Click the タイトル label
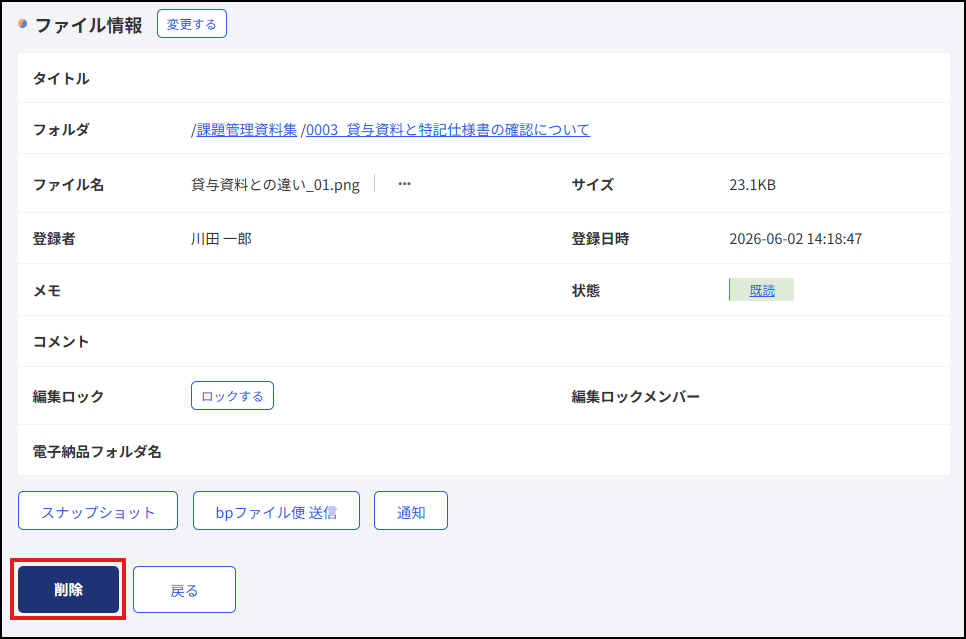This screenshot has height=639, width=966. pos(61,79)
